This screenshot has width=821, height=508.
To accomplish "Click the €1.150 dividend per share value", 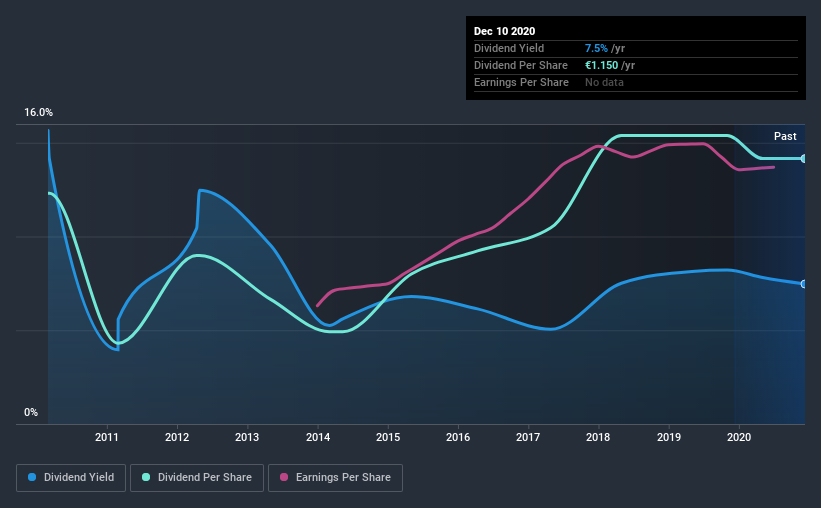I will pyautogui.click(x=602, y=65).
